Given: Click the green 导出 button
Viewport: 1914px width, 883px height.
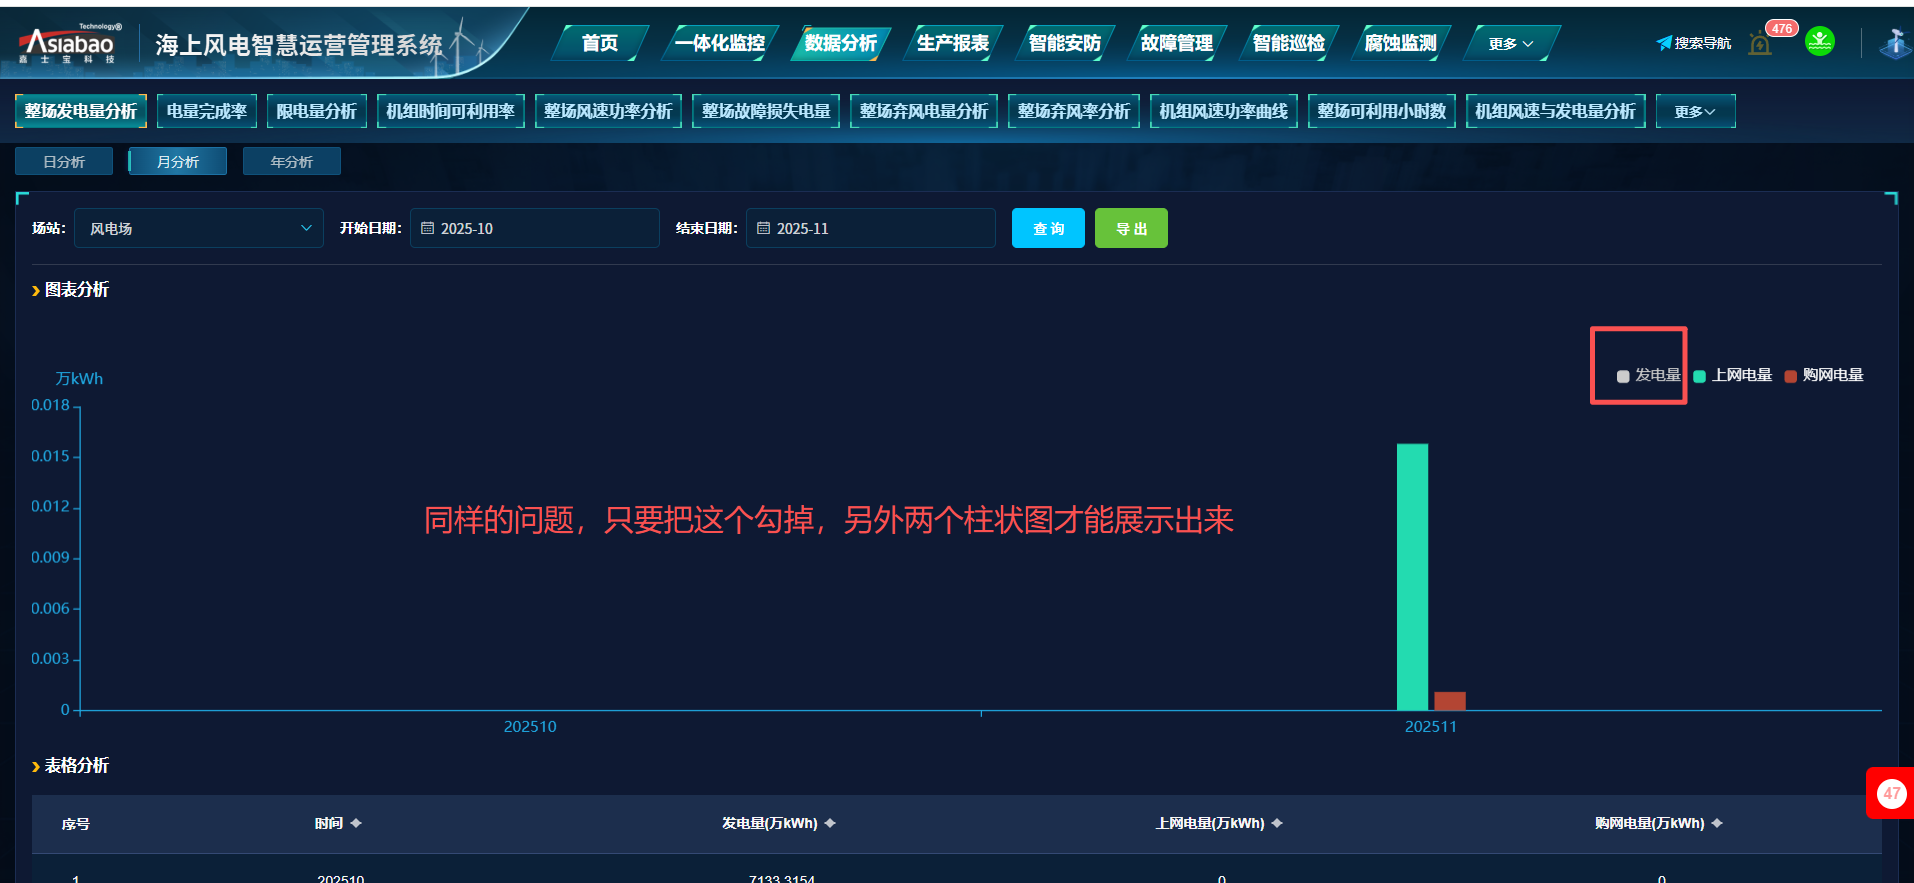Looking at the screenshot, I should coord(1131,228).
